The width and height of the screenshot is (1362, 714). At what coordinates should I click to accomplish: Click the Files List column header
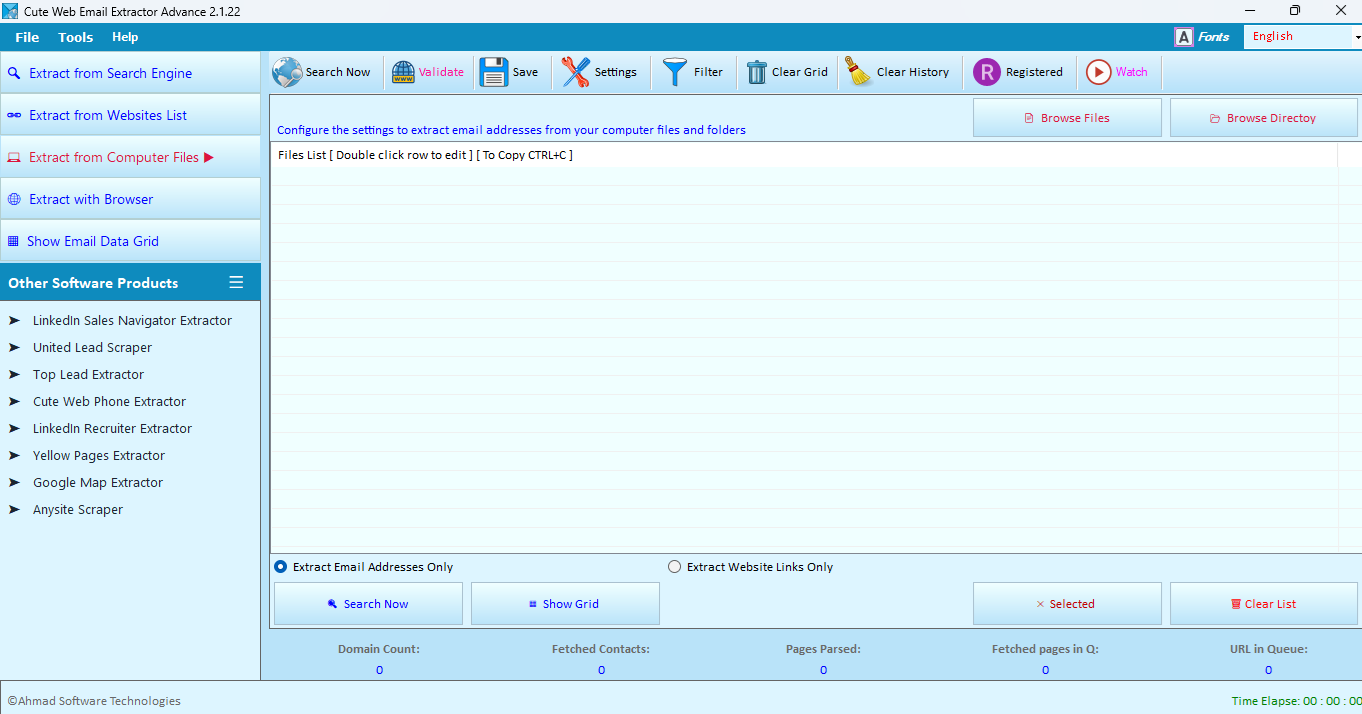coord(804,155)
